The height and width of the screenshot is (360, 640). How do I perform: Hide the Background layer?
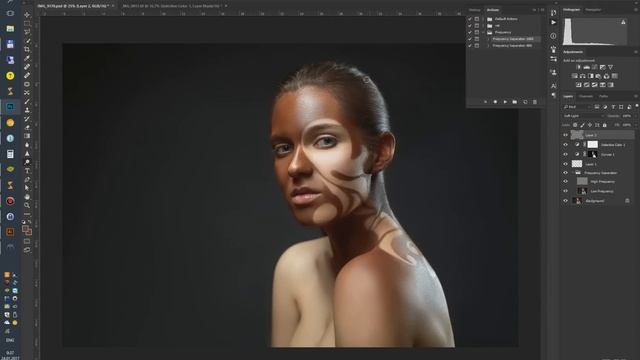[x=566, y=201]
